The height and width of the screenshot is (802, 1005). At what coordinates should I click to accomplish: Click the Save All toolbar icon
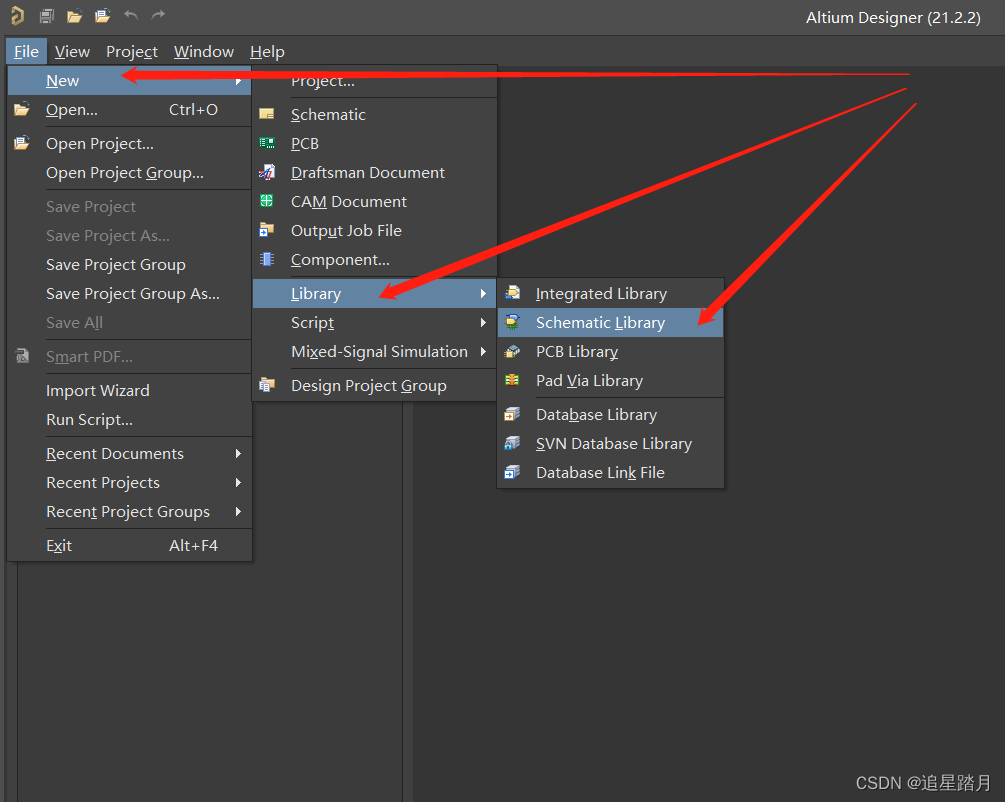pyautogui.click(x=46, y=16)
